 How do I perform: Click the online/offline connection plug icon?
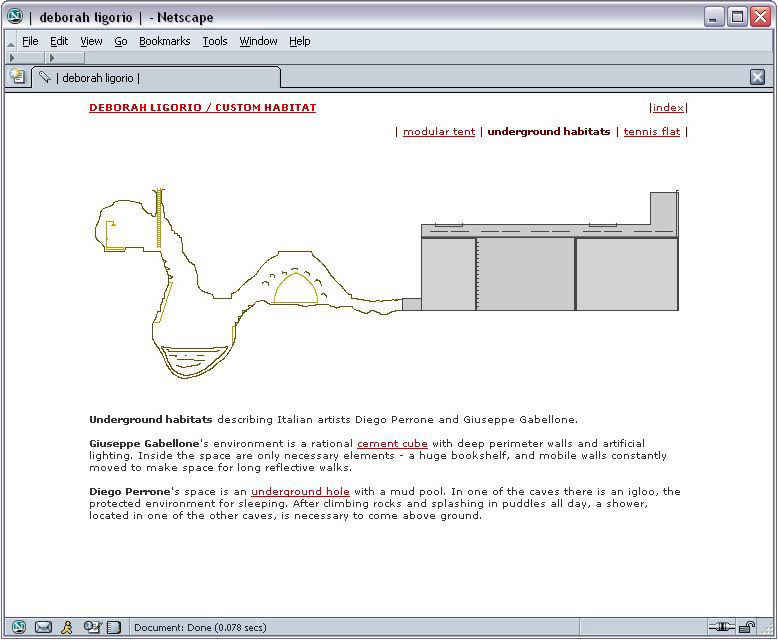click(x=722, y=628)
